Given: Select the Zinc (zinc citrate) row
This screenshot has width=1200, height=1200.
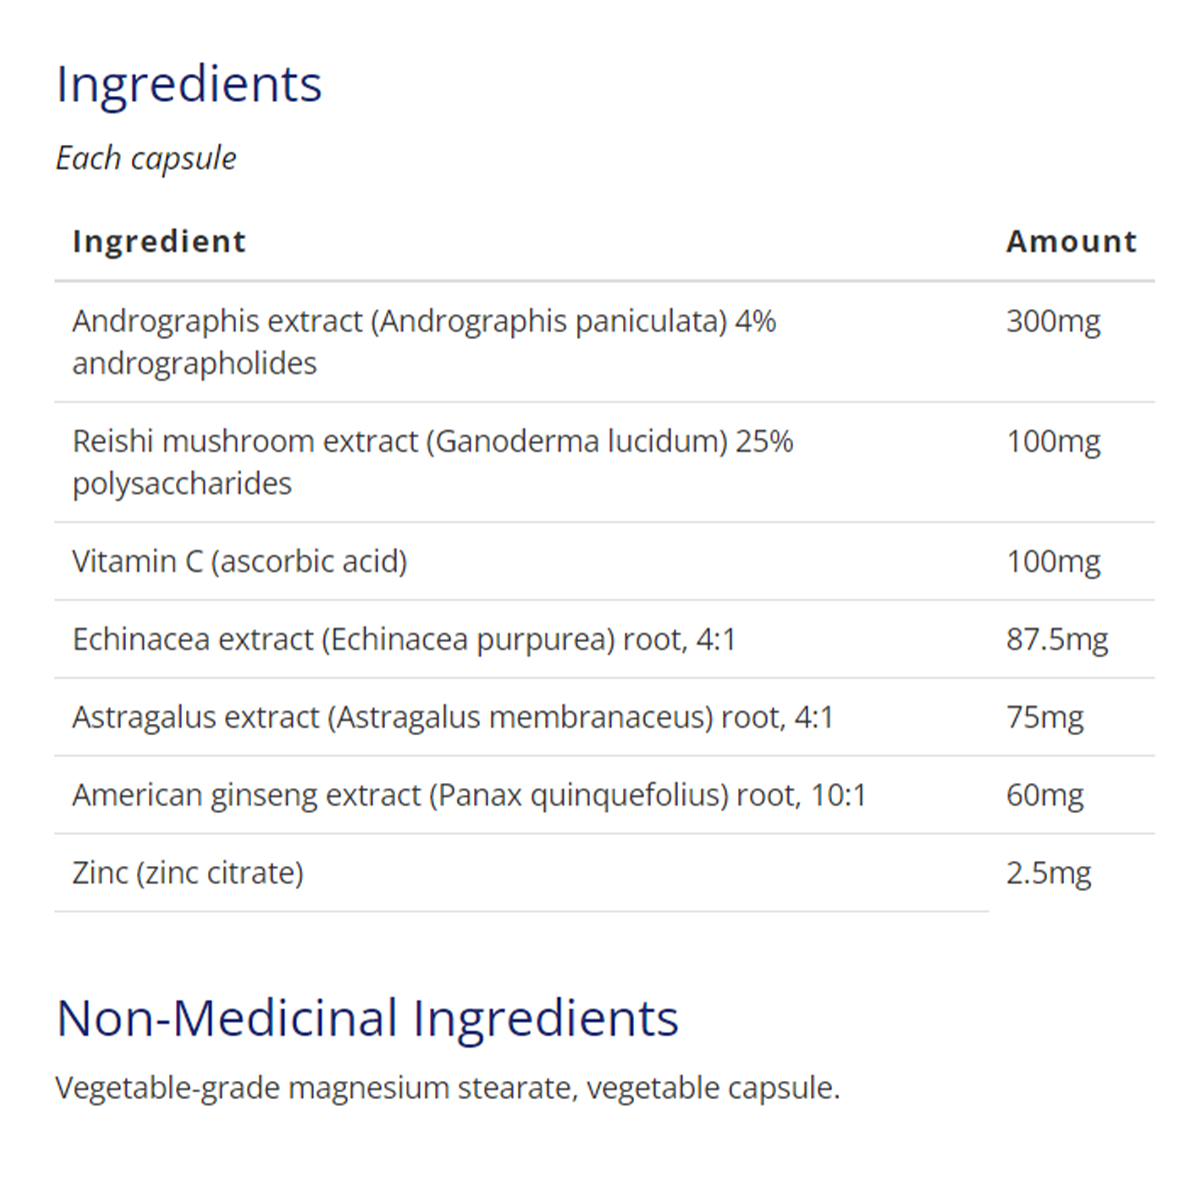Looking at the screenshot, I should coord(188,873).
